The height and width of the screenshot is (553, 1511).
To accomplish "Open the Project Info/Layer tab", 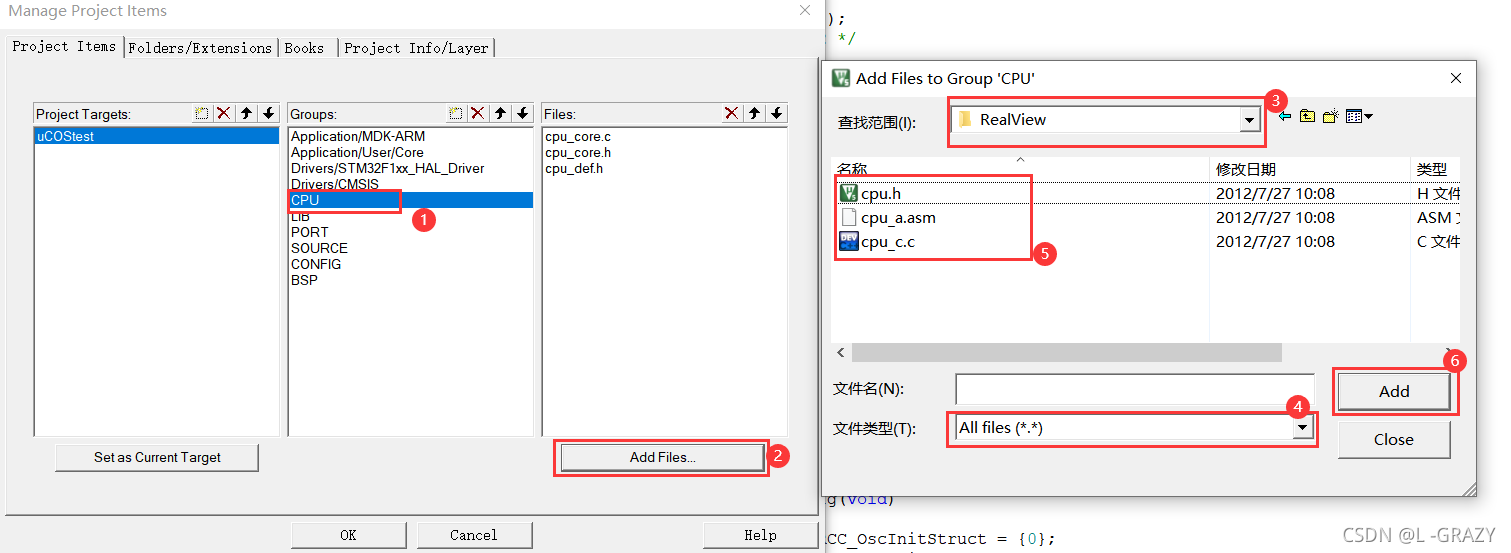I will click(416, 47).
